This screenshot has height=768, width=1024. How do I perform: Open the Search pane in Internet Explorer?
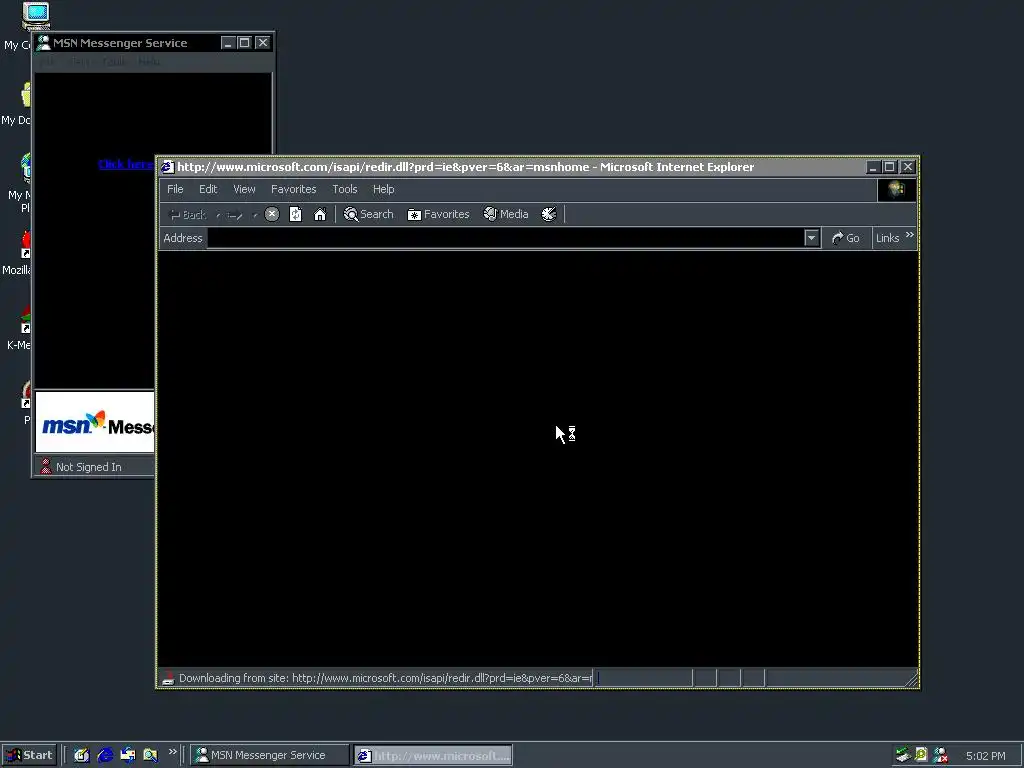(368, 214)
